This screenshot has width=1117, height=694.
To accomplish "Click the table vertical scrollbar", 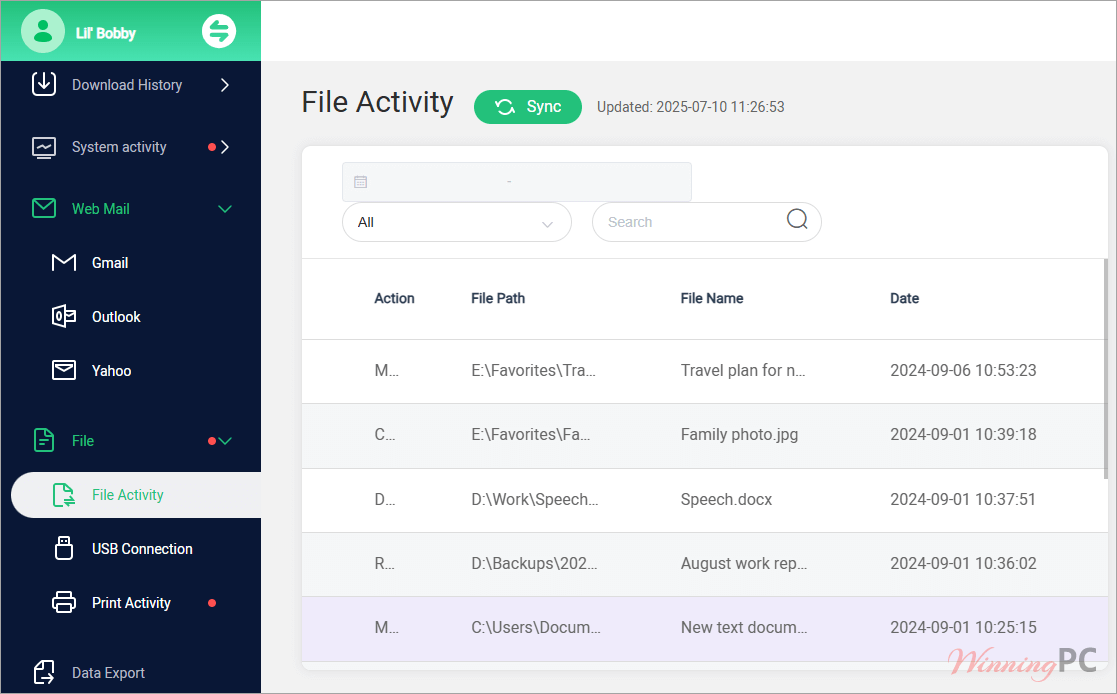I will point(1106,368).
